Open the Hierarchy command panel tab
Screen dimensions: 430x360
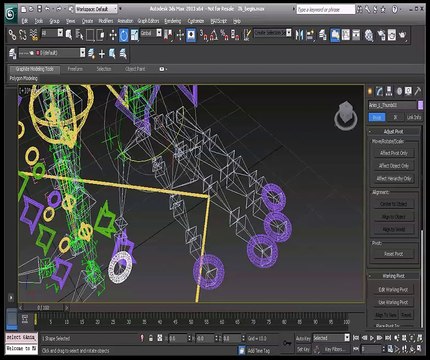[x=389, y=91]
